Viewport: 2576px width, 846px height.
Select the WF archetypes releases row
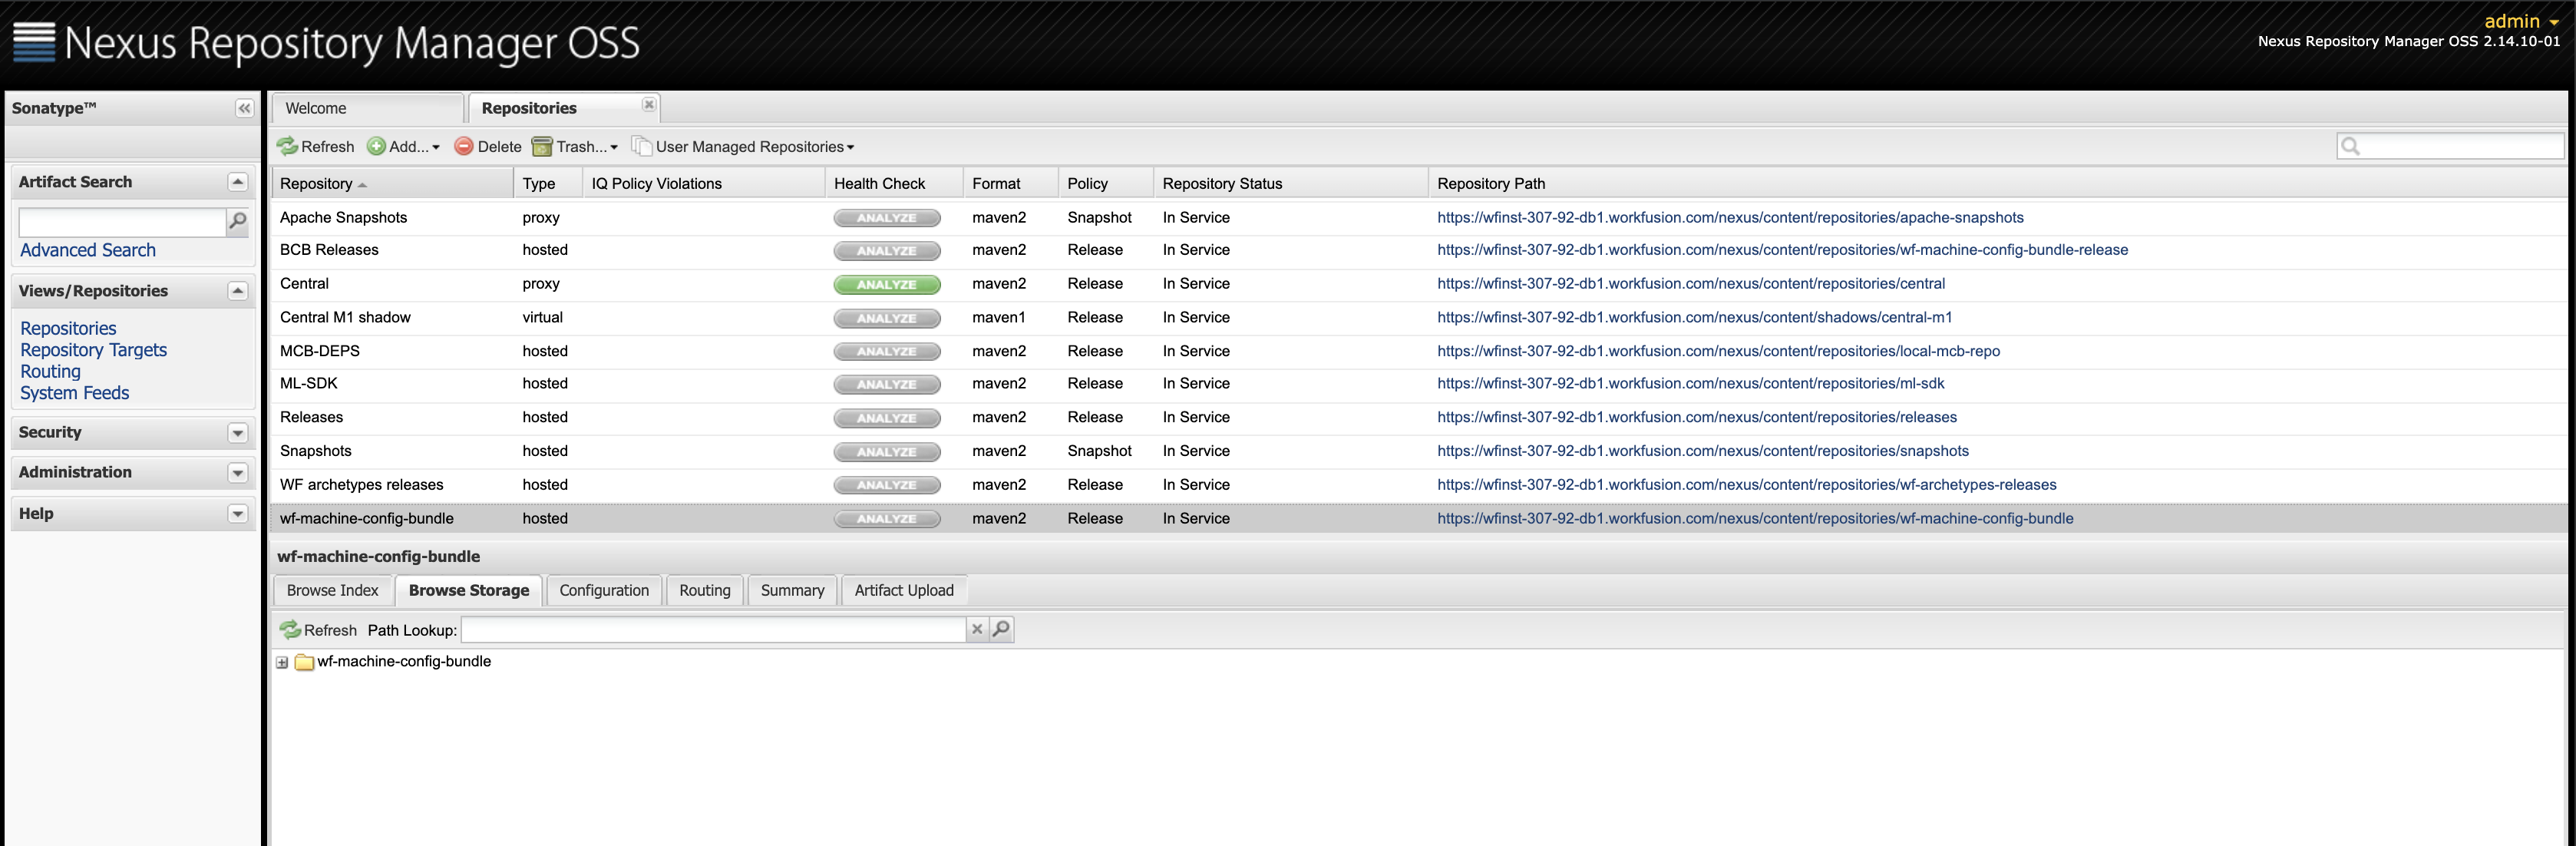tap(1420, 485)
